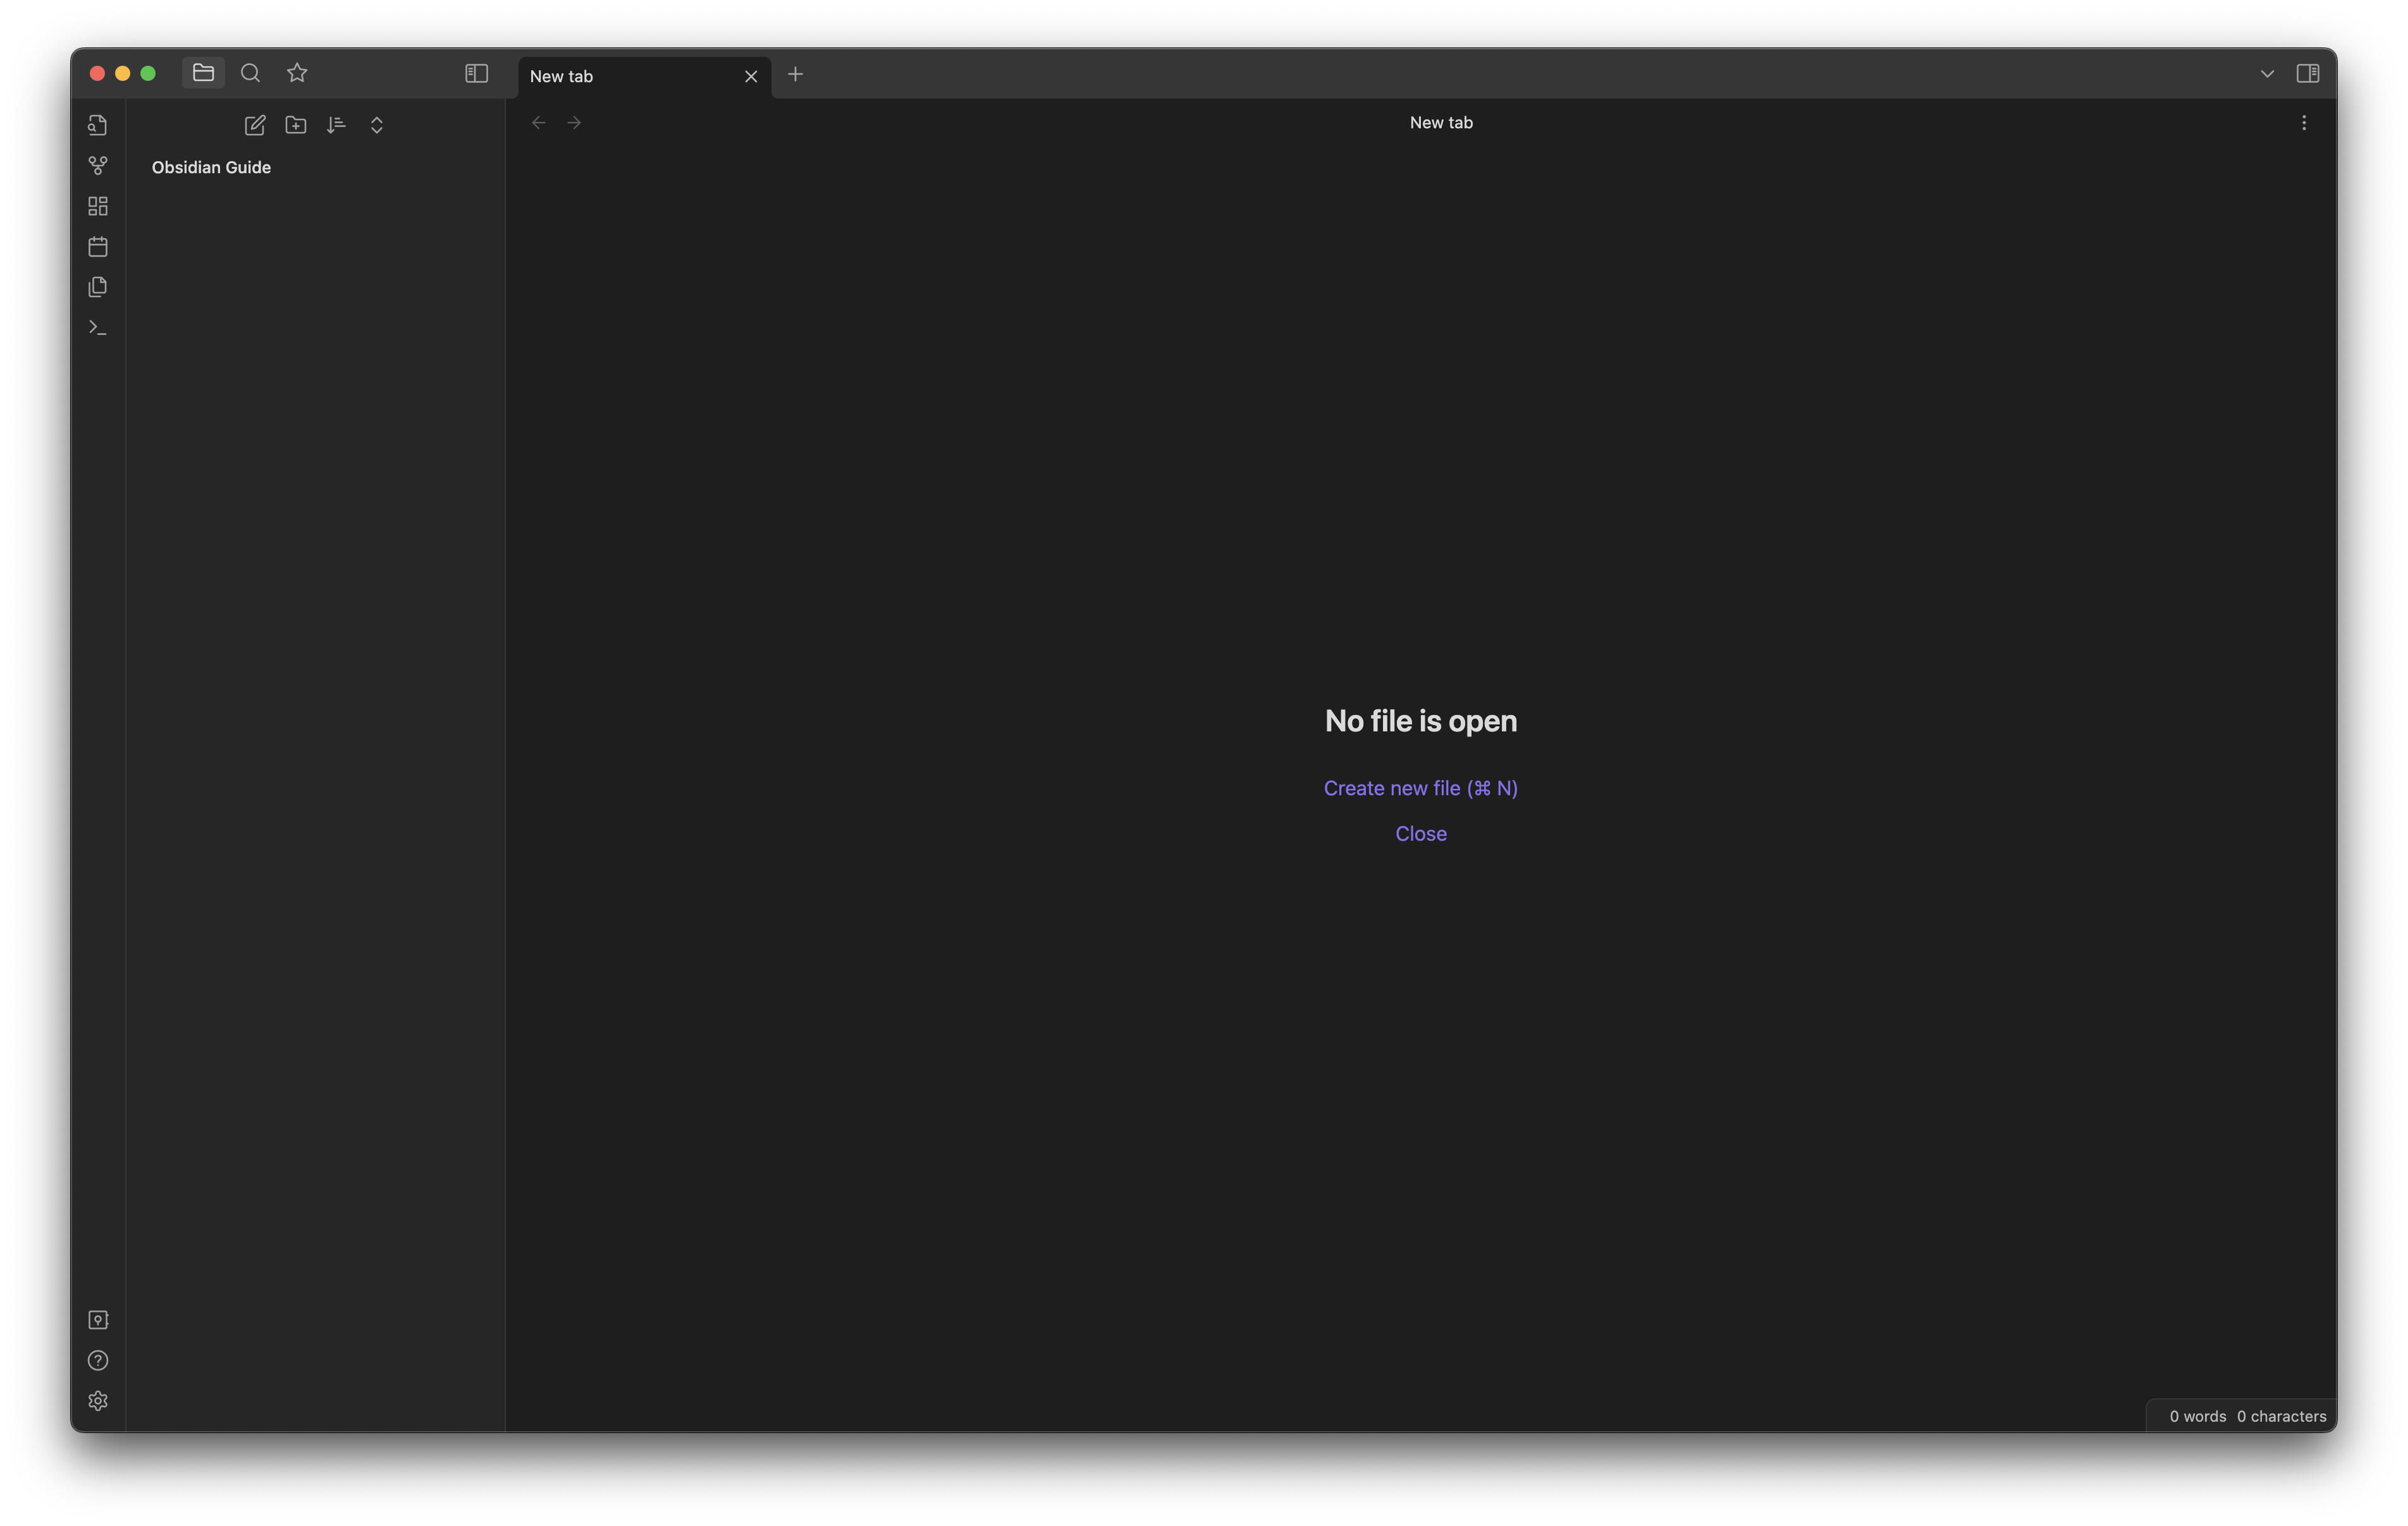Screen dimensions: 2408x1526
Task: Open the command palette icon
Action: click(98, 328)
